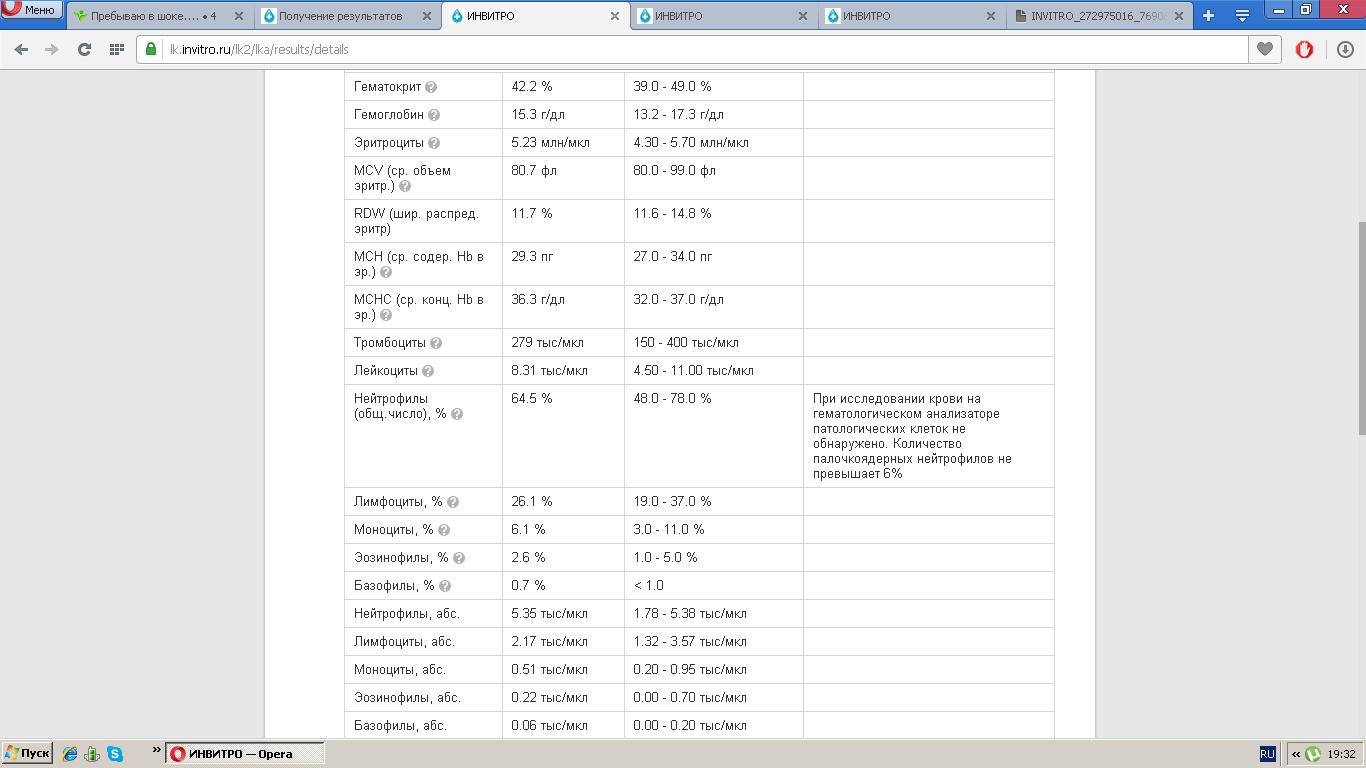Open the red Adblock hand extension icon
The width and height of the screenshot is (1366, 768).
pyautogui.click(x=1304, y=49)
